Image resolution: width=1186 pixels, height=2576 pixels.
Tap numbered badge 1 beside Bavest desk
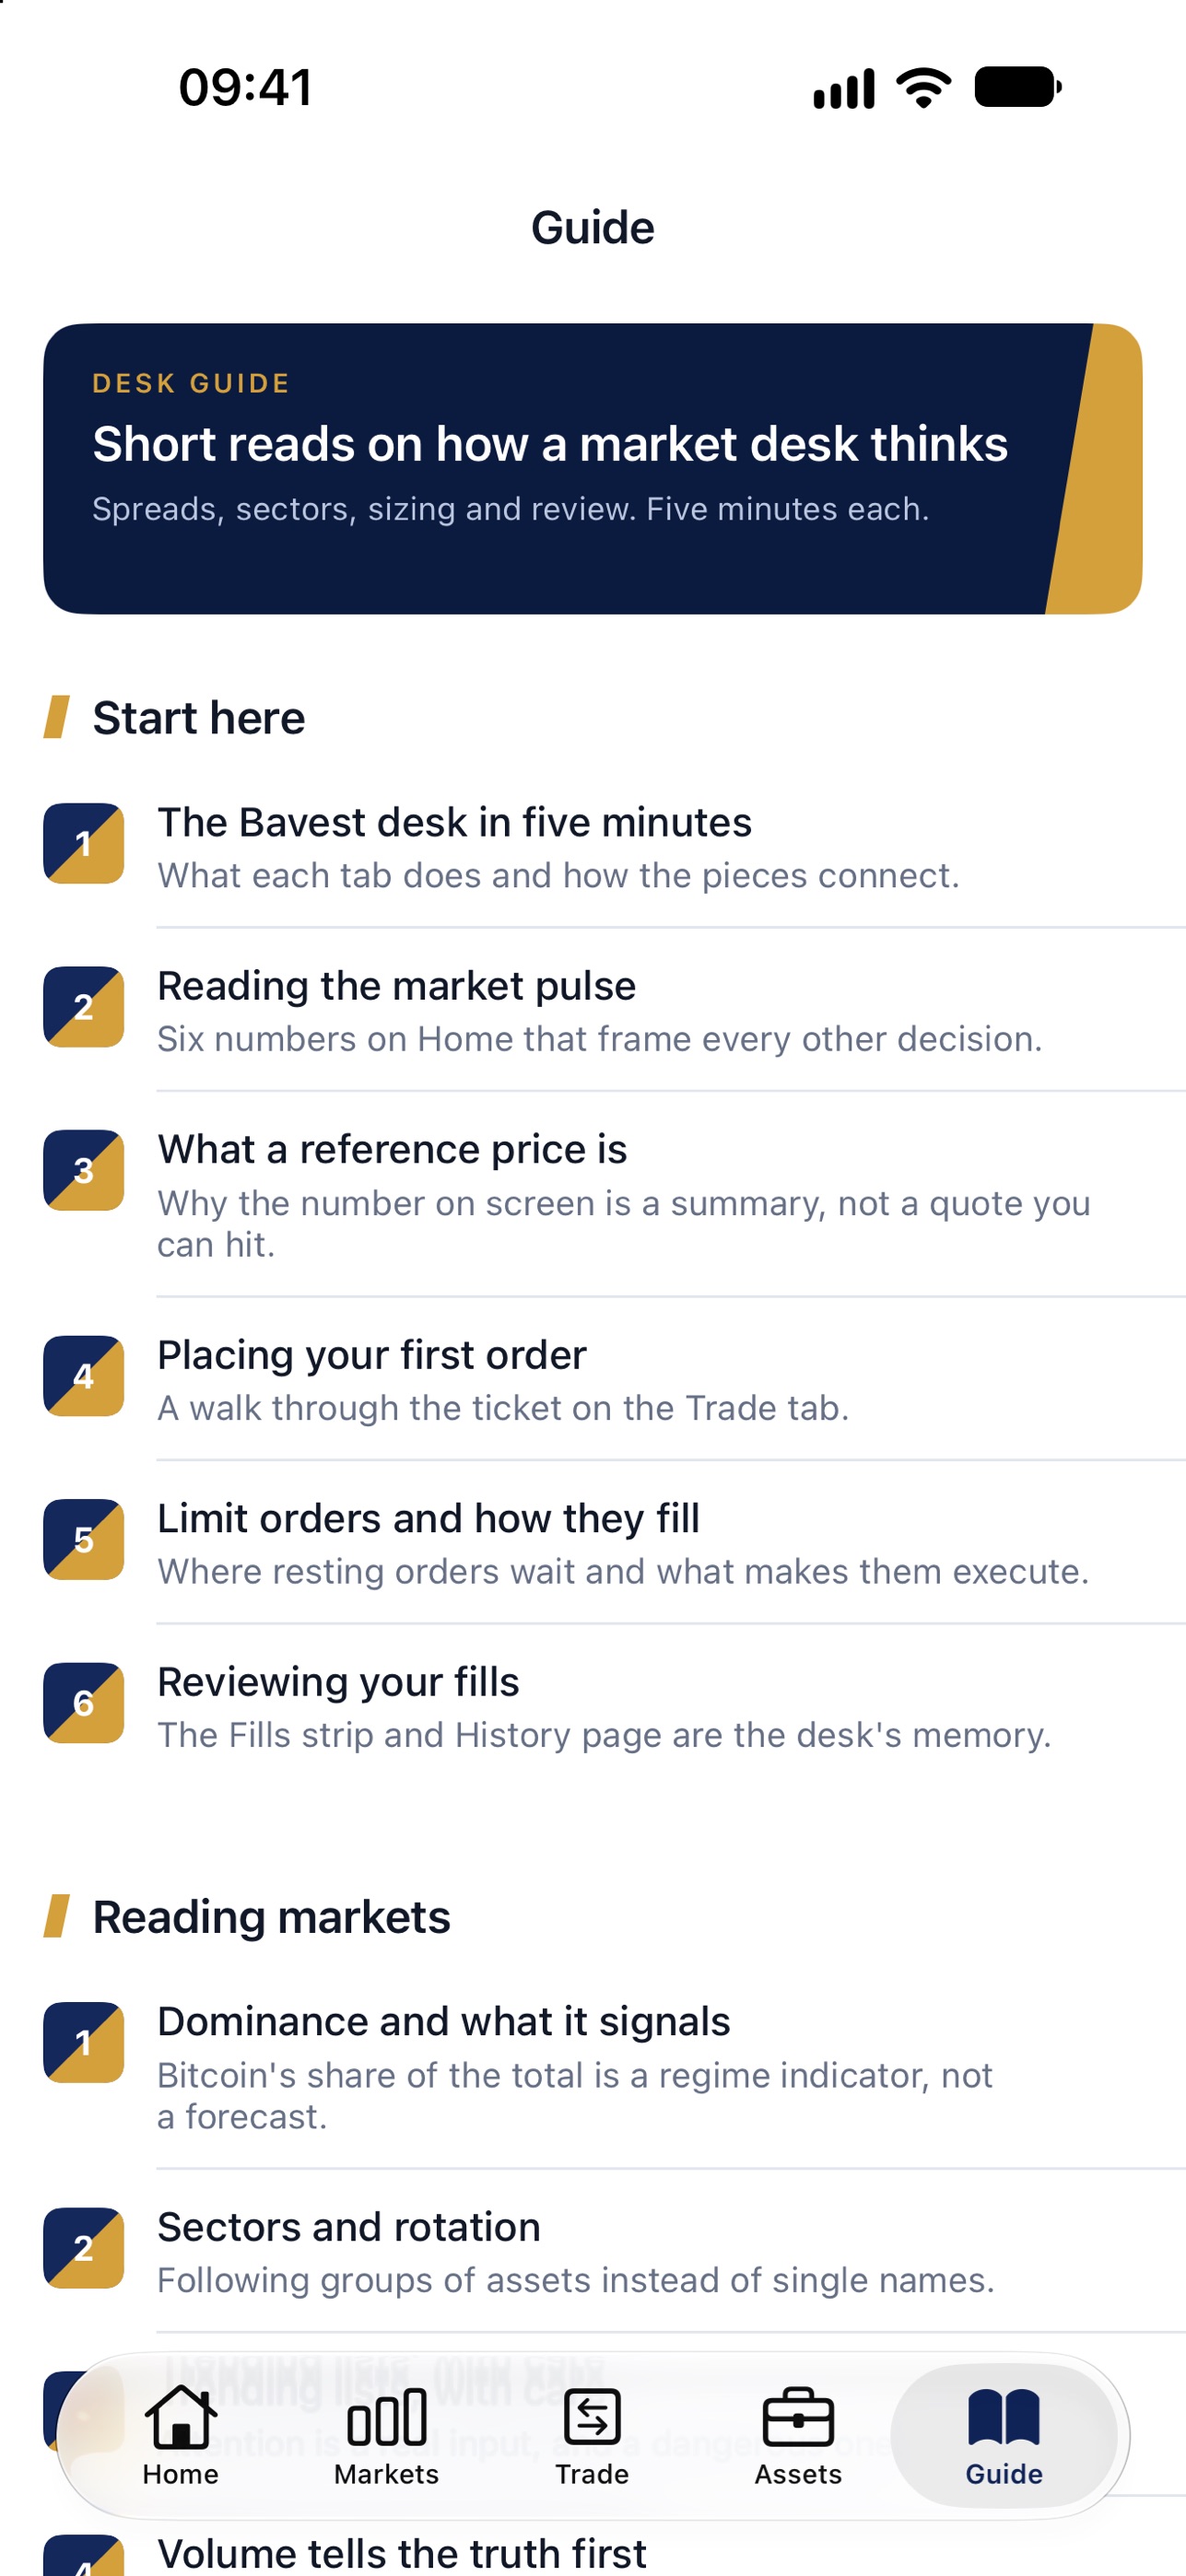pyautogui.click(x=84, y=843)
